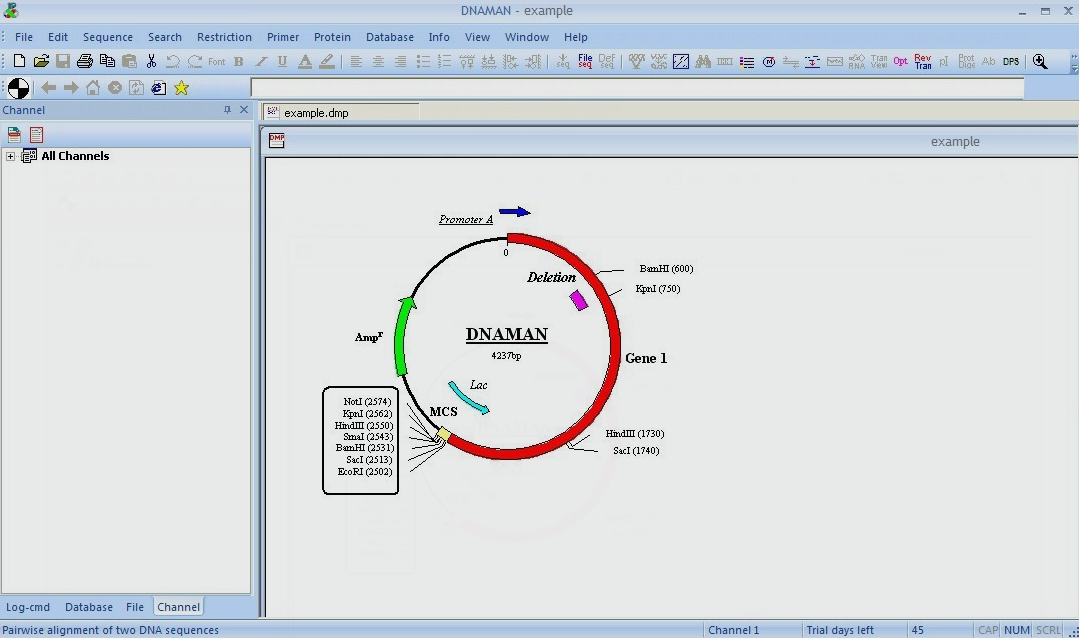Click the Refresh page icon
Screen dimensions: 1079x638
coord(137,87)
